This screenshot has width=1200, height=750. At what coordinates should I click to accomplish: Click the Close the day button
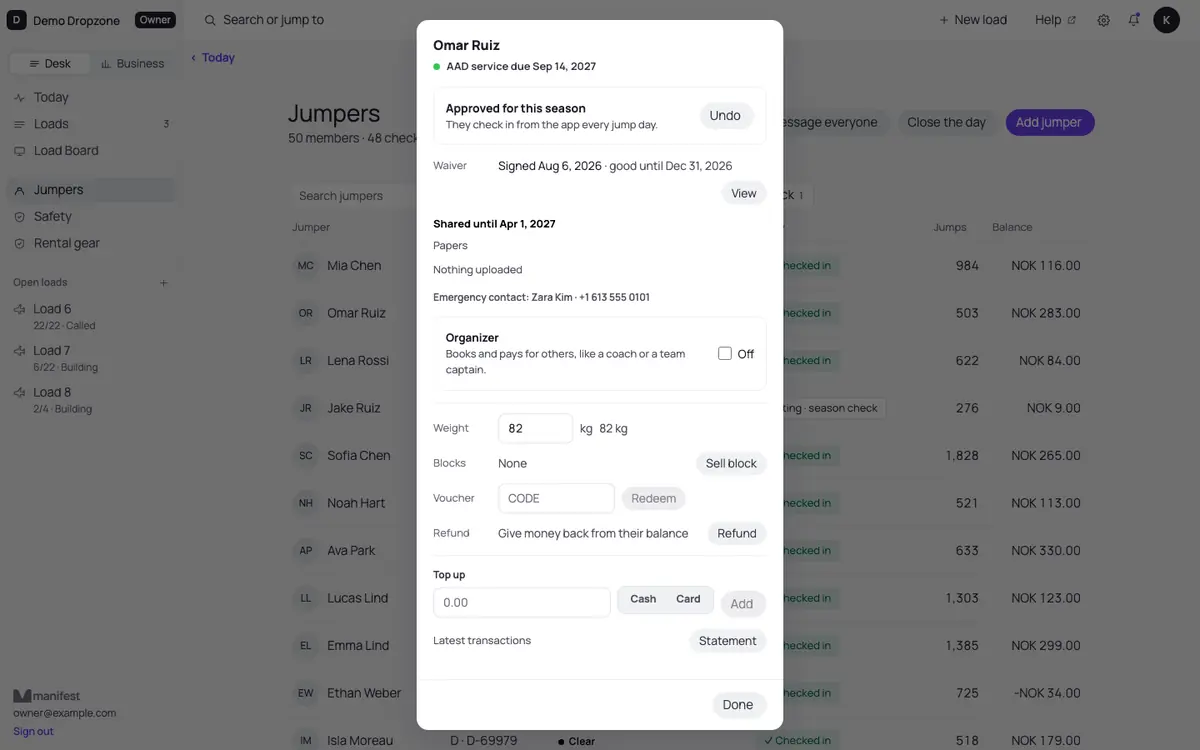[x=946, y=123]
